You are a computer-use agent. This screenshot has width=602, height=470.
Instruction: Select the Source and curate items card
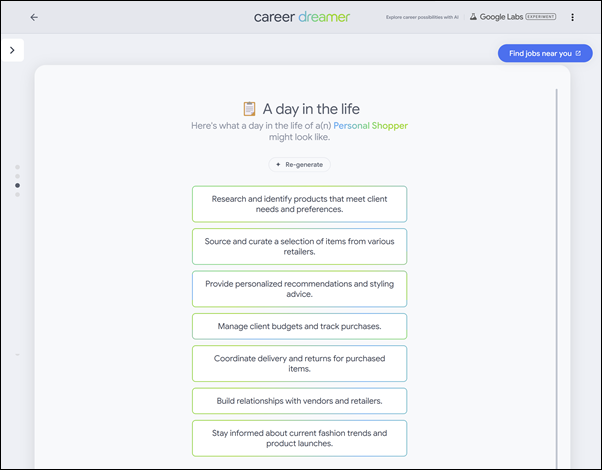[x=299, y=246]
